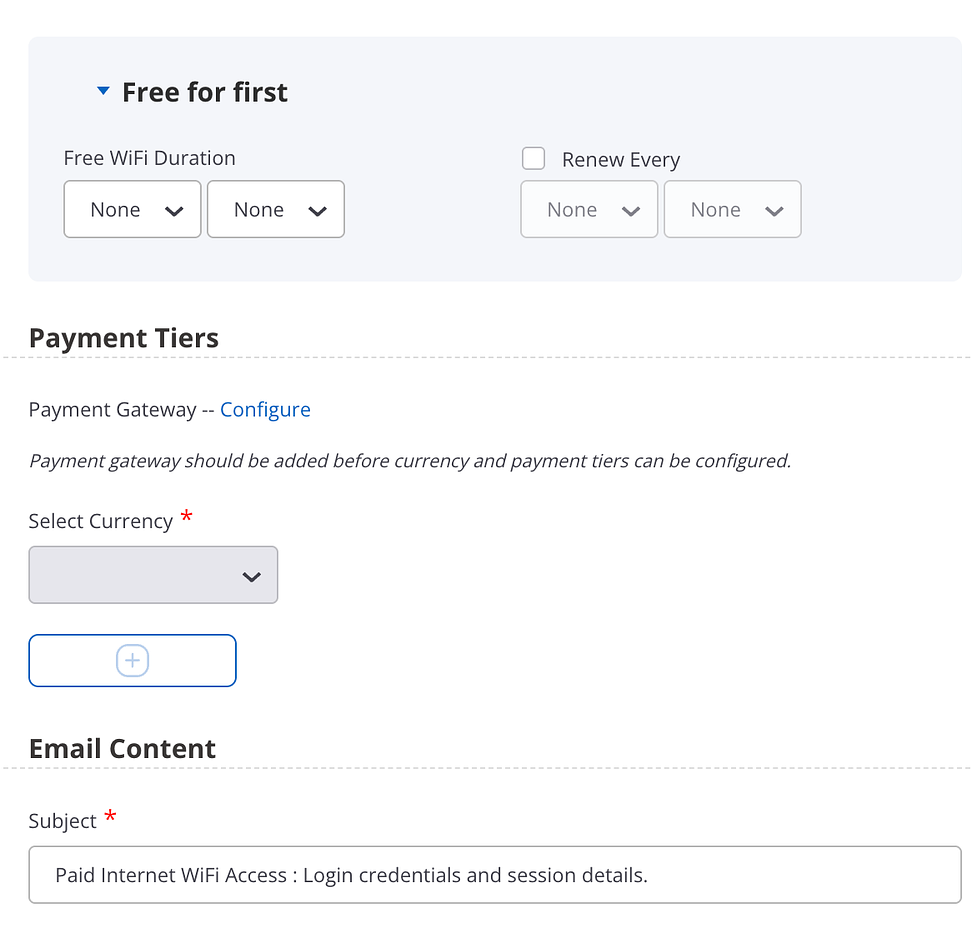Click the Configure payment gateway link
Screen dimensions: 972x933
(x=265, y=410)
